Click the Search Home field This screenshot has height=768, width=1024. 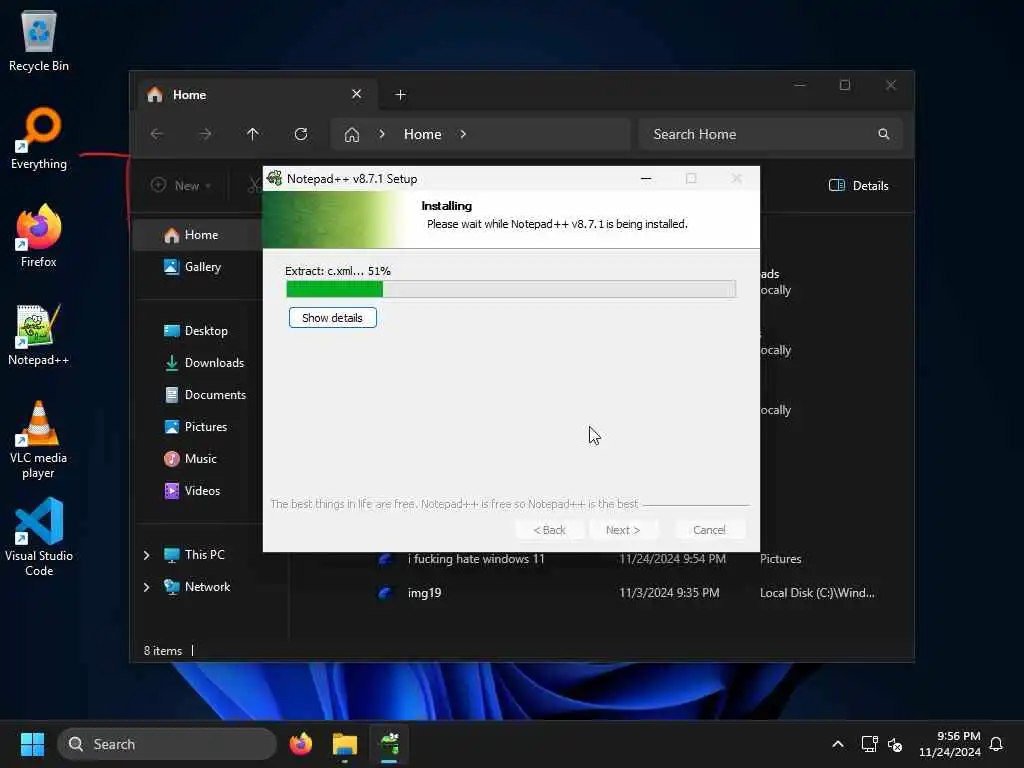click(x=771, y=134)
